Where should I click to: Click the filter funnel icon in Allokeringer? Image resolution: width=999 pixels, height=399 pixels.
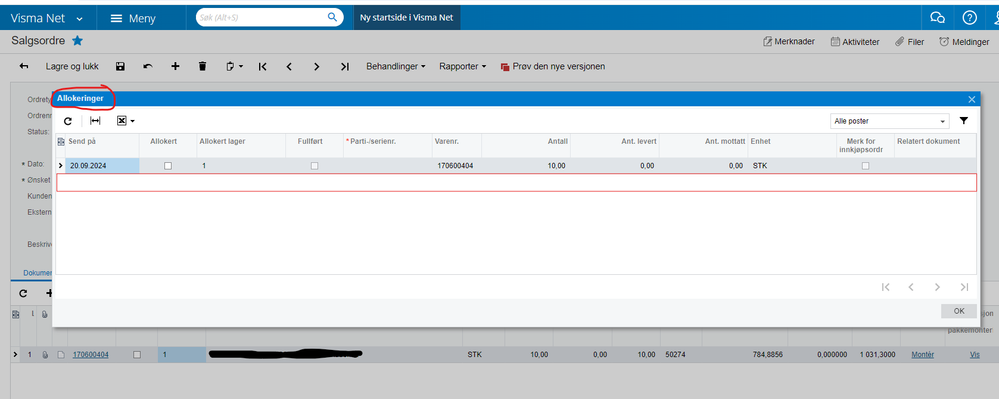tap(964, 120)
